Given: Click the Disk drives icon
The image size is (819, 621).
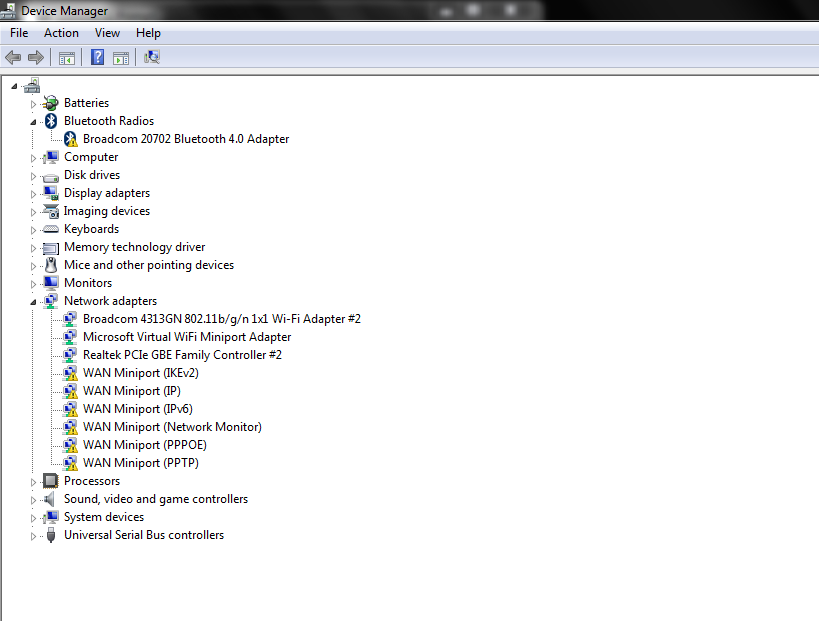Looking at the screenshot, I should tap(51, 177).
